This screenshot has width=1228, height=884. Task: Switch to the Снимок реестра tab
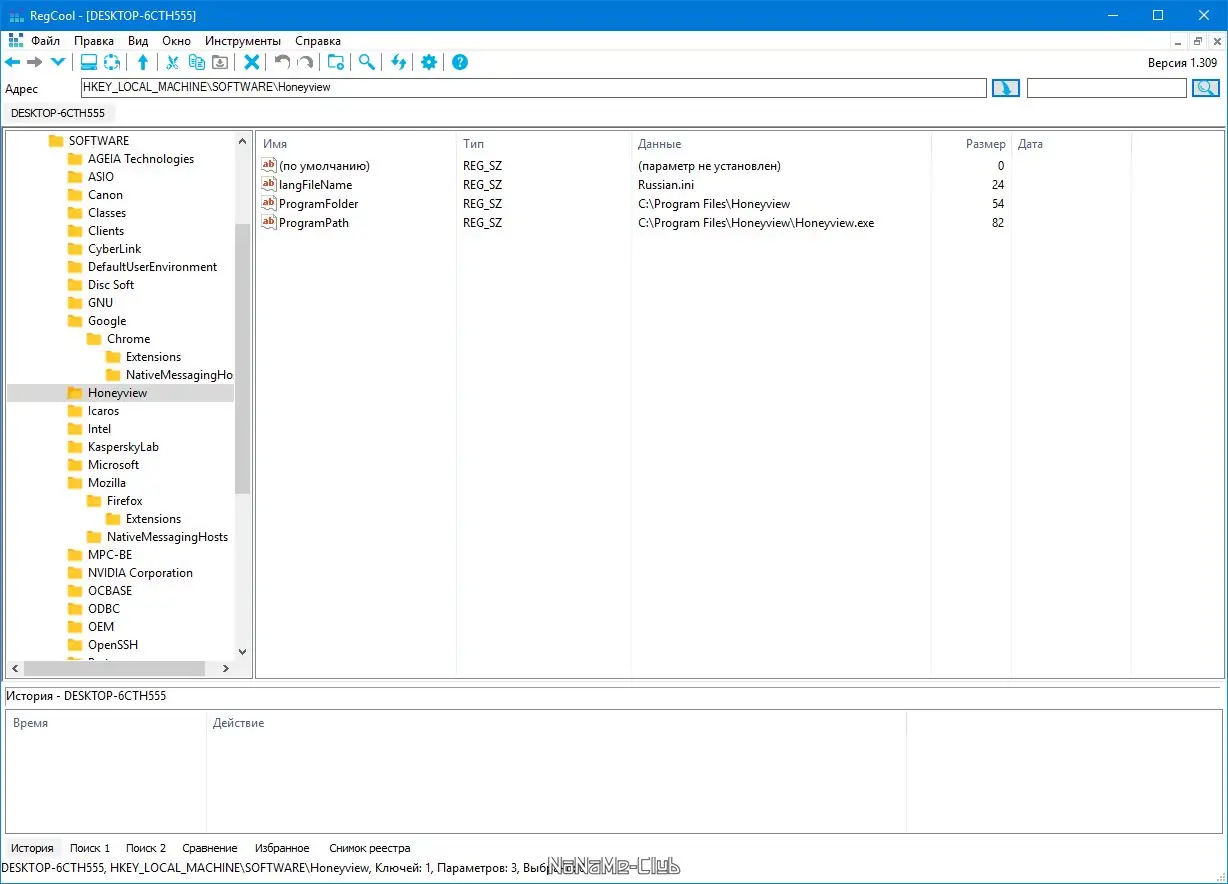(x=370, y=848)
